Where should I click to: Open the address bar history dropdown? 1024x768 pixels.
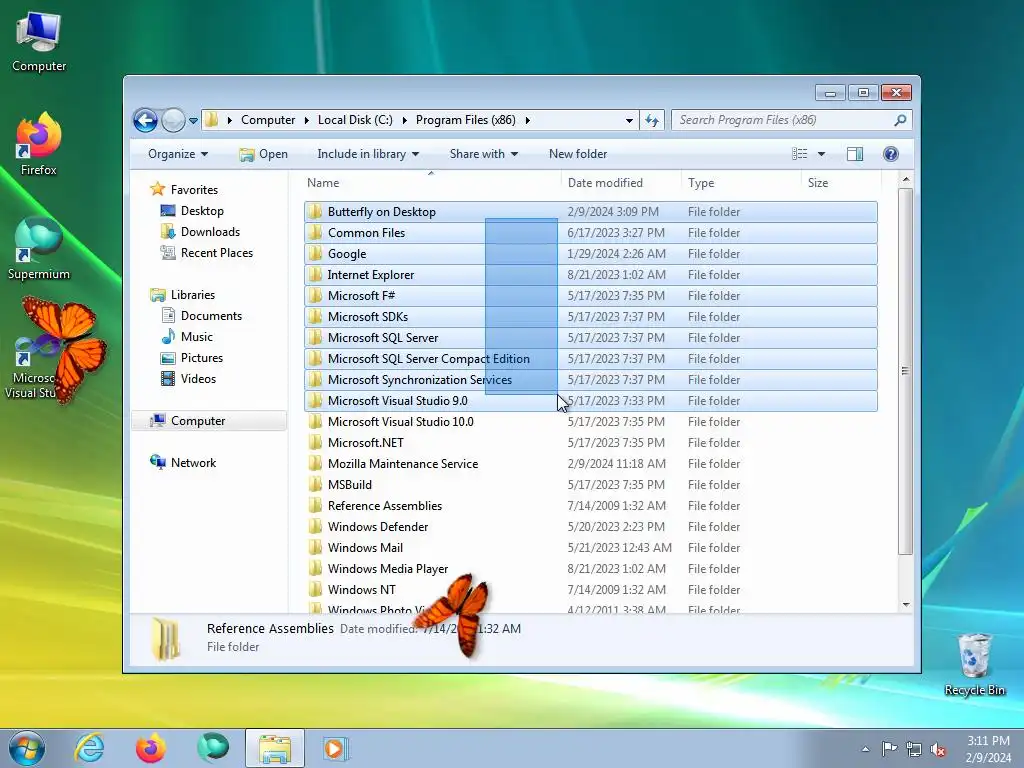(x=629, y=120)
